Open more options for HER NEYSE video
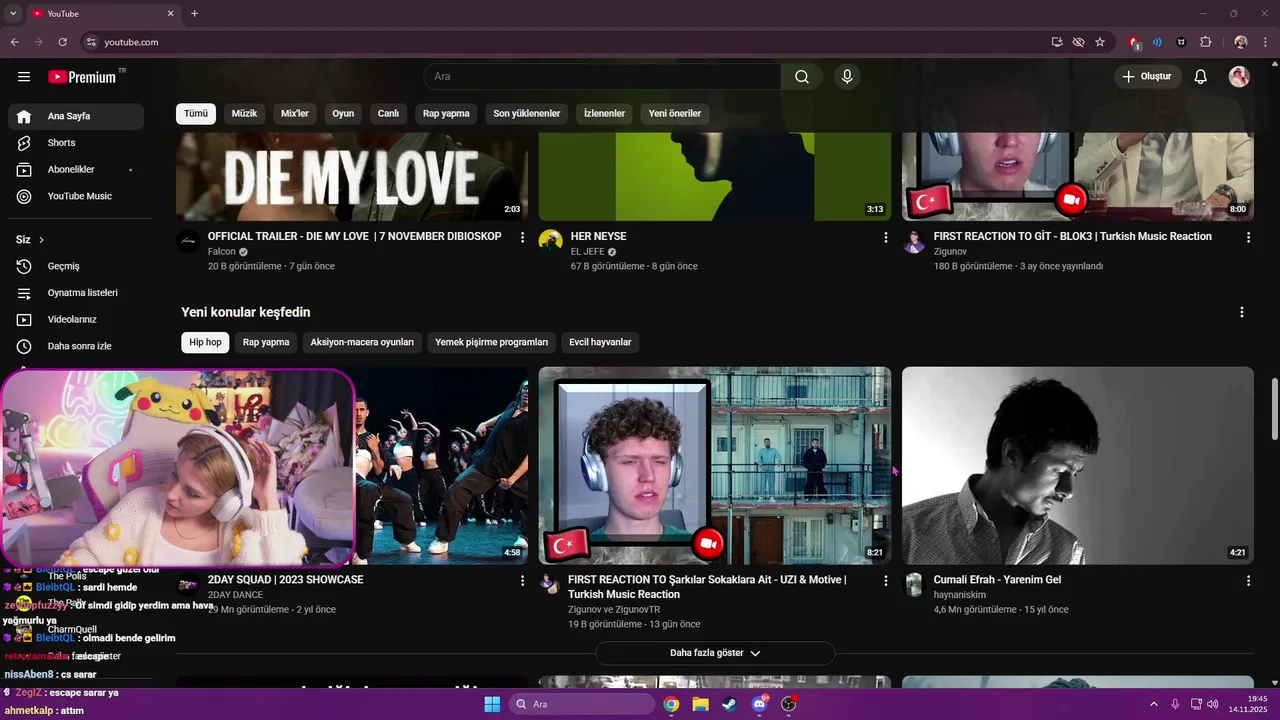 pos(885,237)
